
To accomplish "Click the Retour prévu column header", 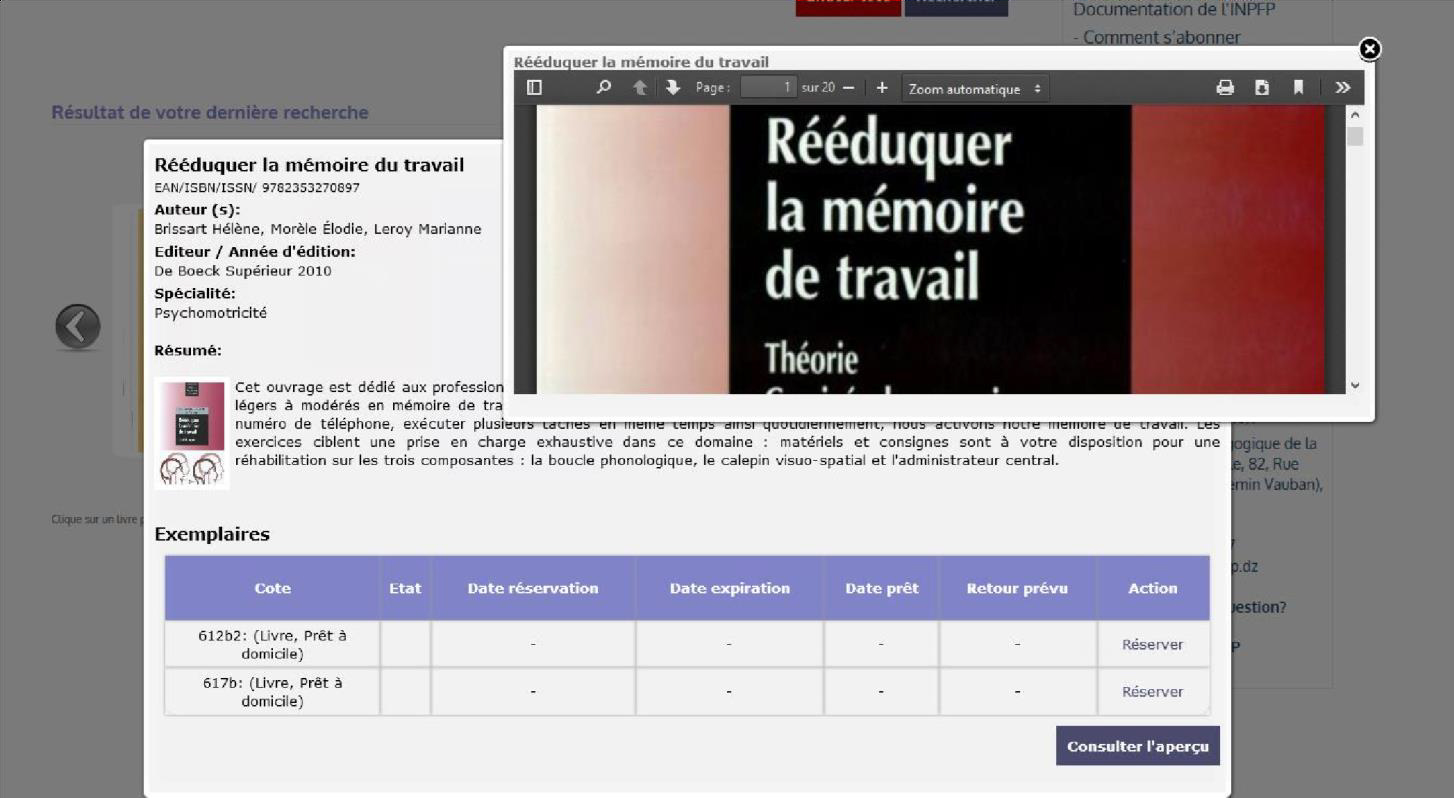I will click(x=1017, y=588).
